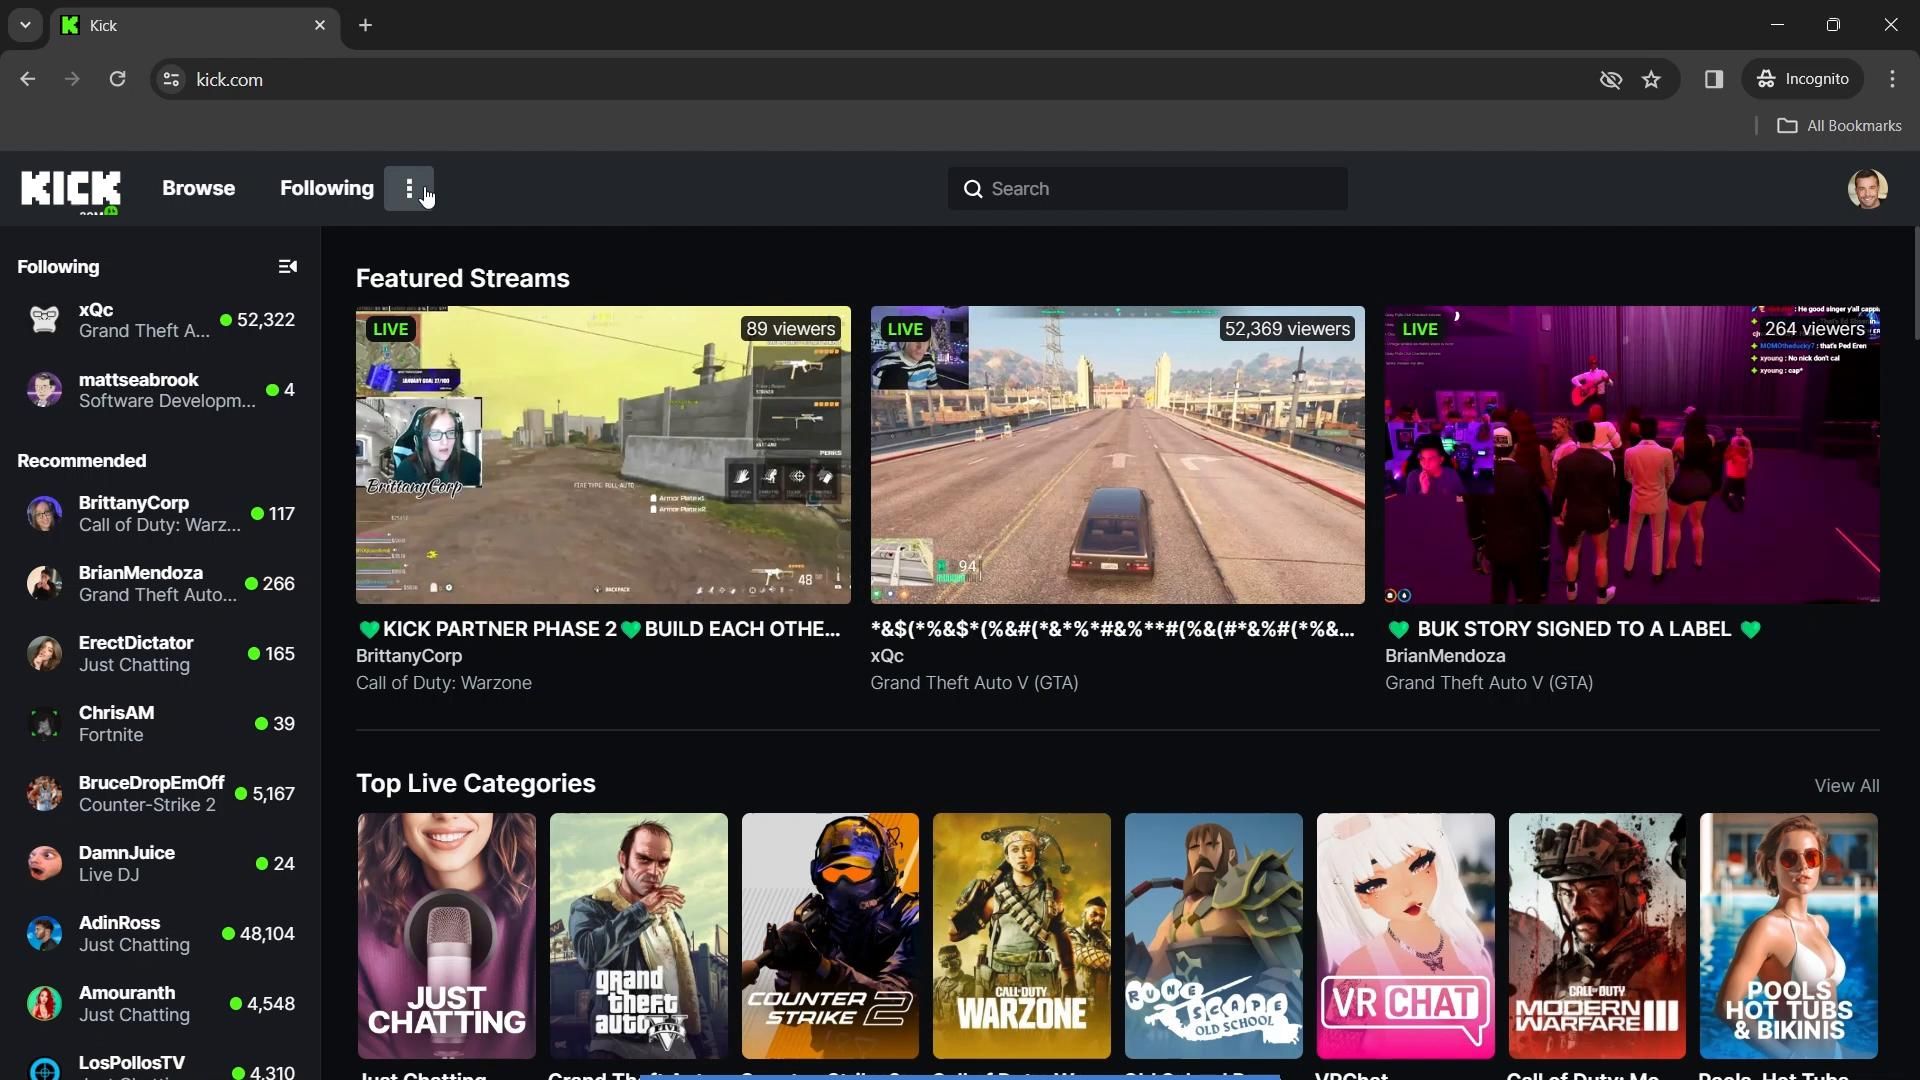Screen dimensions: 1920x1080
Task: Open the user profile avatar menu
Action: tap(1866, 189)
